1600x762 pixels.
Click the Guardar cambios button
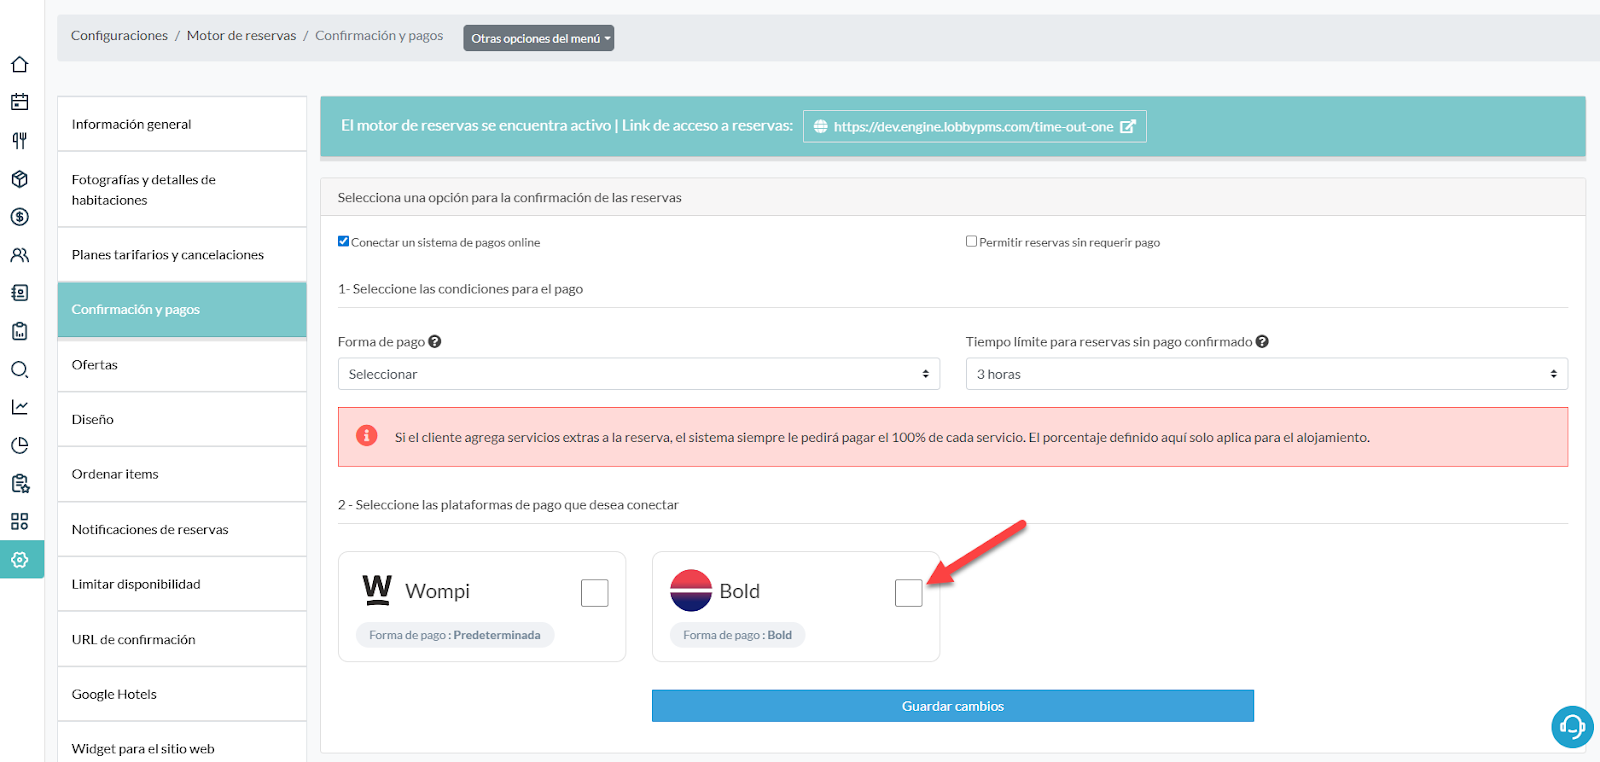952,706
